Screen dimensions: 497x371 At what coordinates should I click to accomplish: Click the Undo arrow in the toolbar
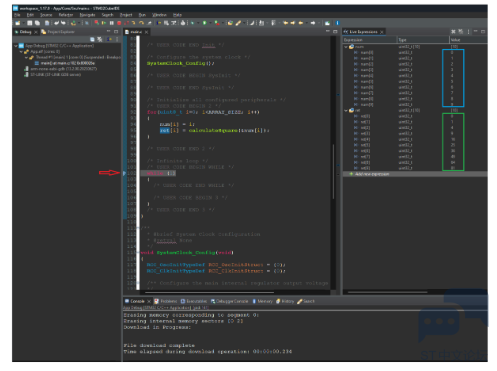(x=56, y=23)
